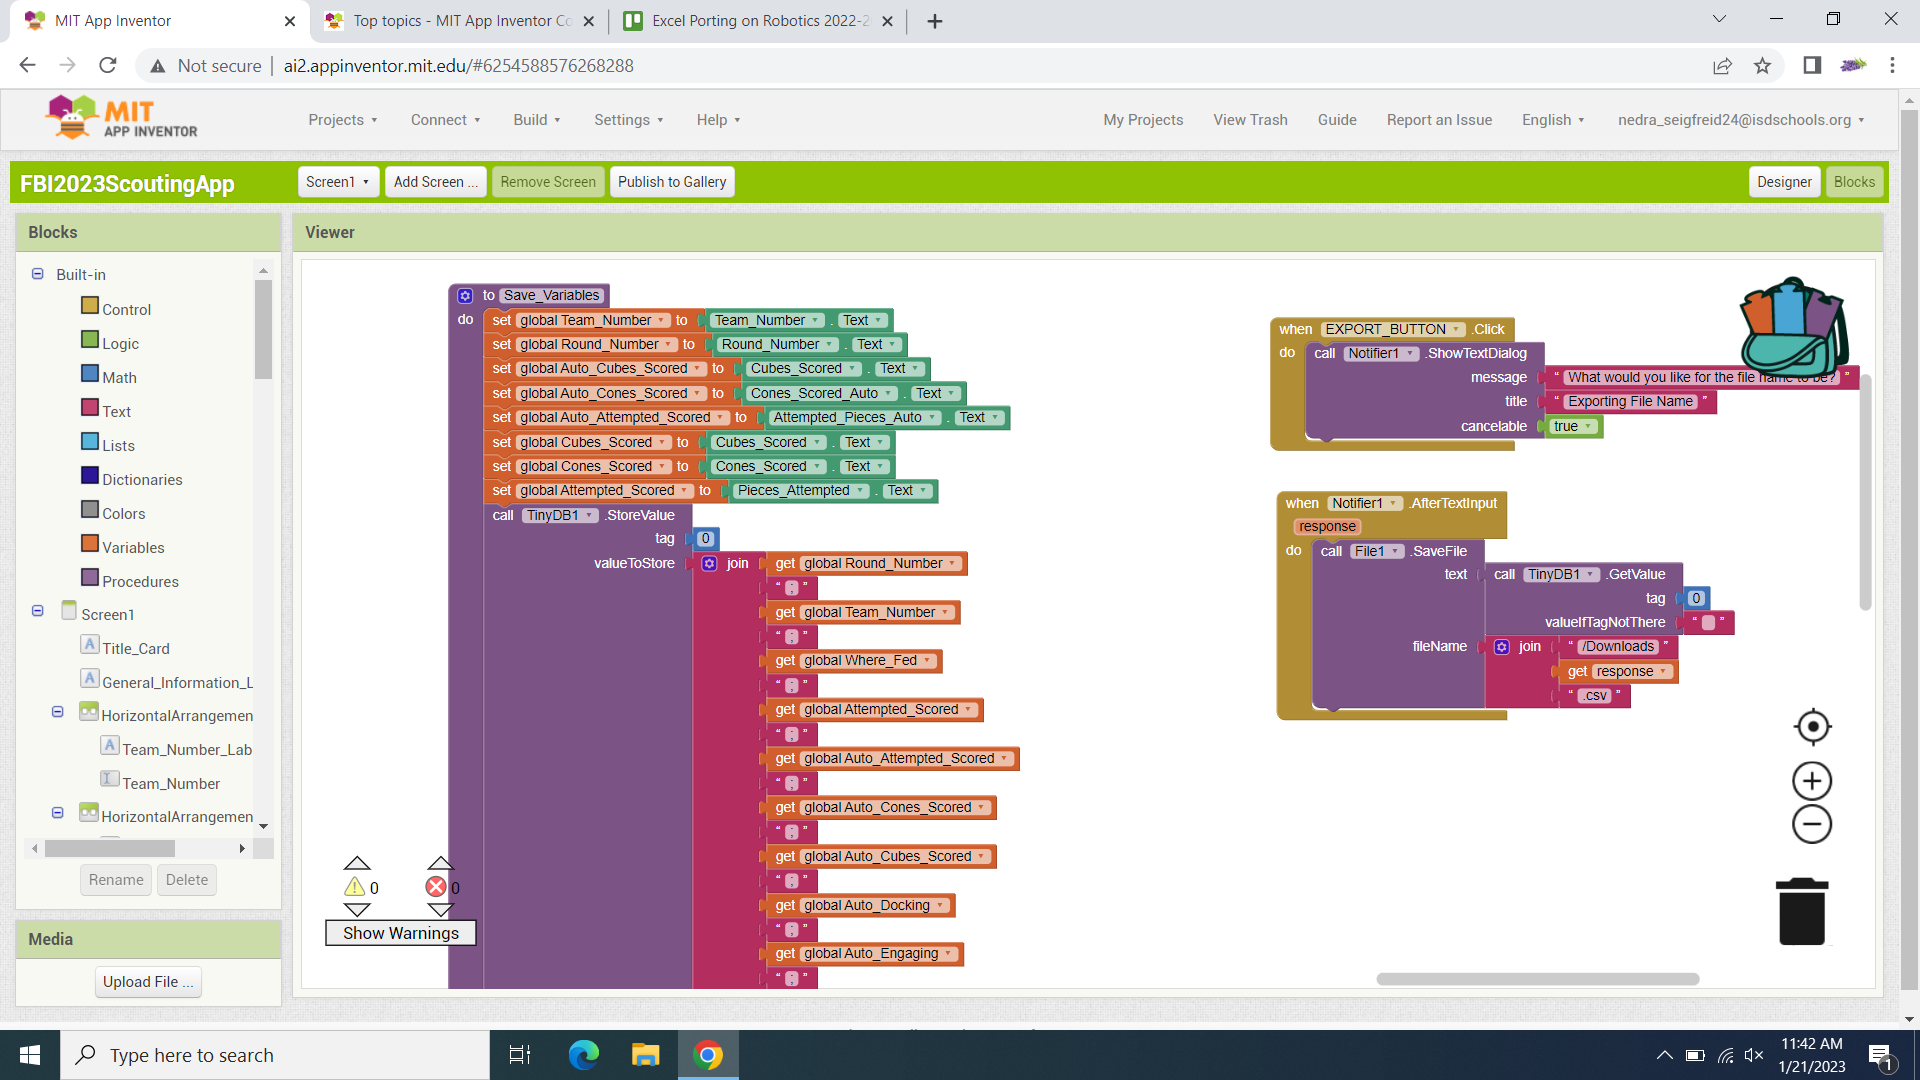1920x1080 pixels.
Task: Click the viewer's horizontal scrollbar
Action: click(x=1537, y=979)
